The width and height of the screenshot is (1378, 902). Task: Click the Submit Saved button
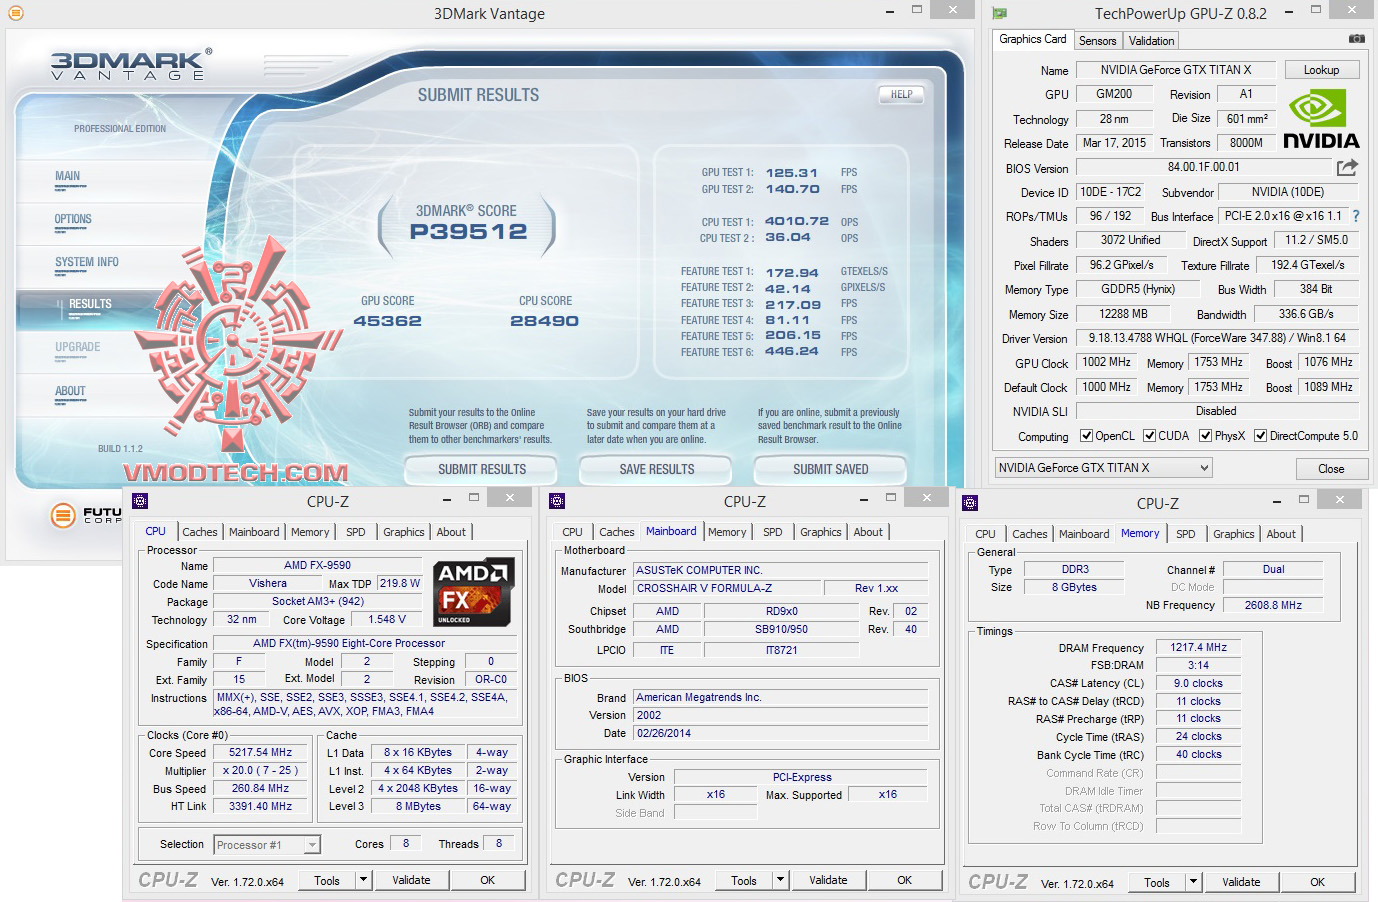pos(831,469)
